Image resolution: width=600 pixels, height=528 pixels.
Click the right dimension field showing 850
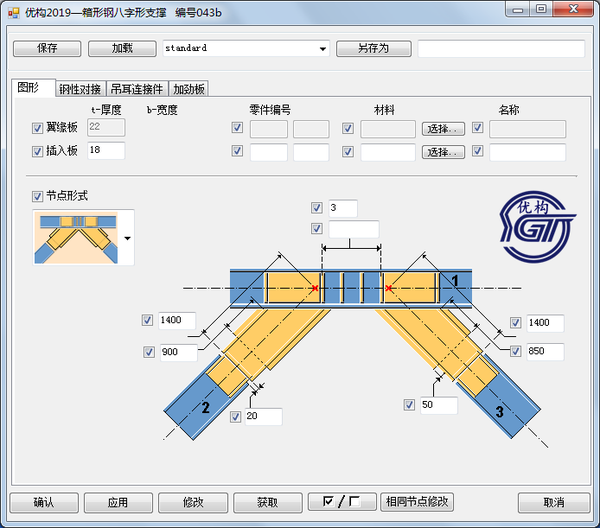[x=544, y=352]
